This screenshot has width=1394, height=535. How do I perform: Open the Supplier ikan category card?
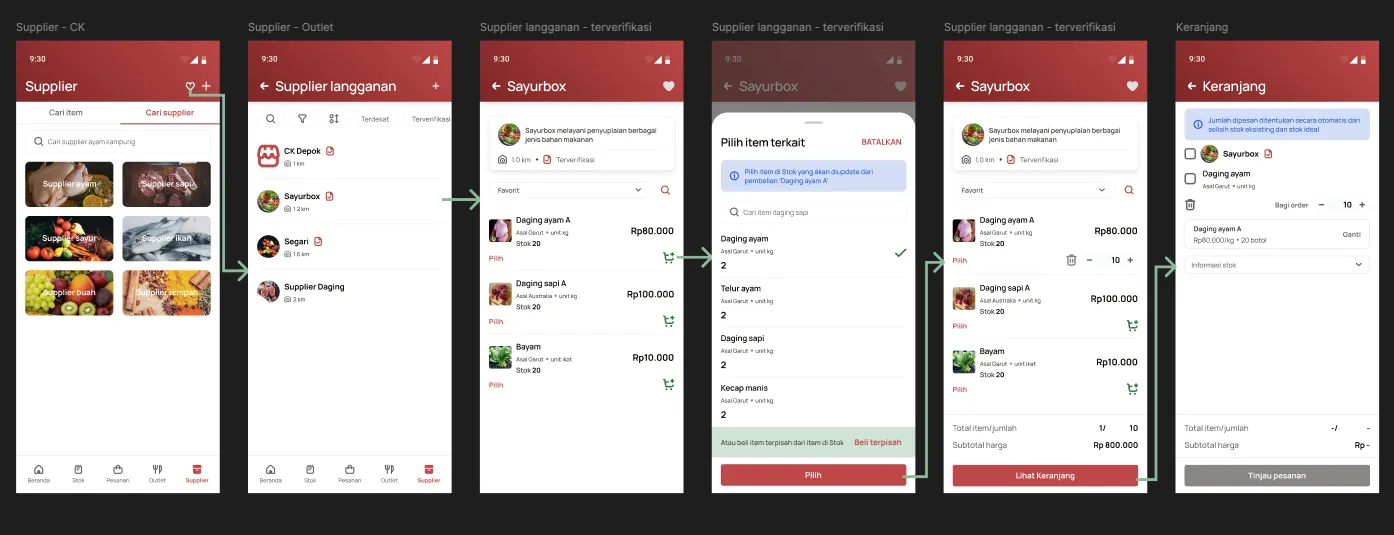(166, 239)
